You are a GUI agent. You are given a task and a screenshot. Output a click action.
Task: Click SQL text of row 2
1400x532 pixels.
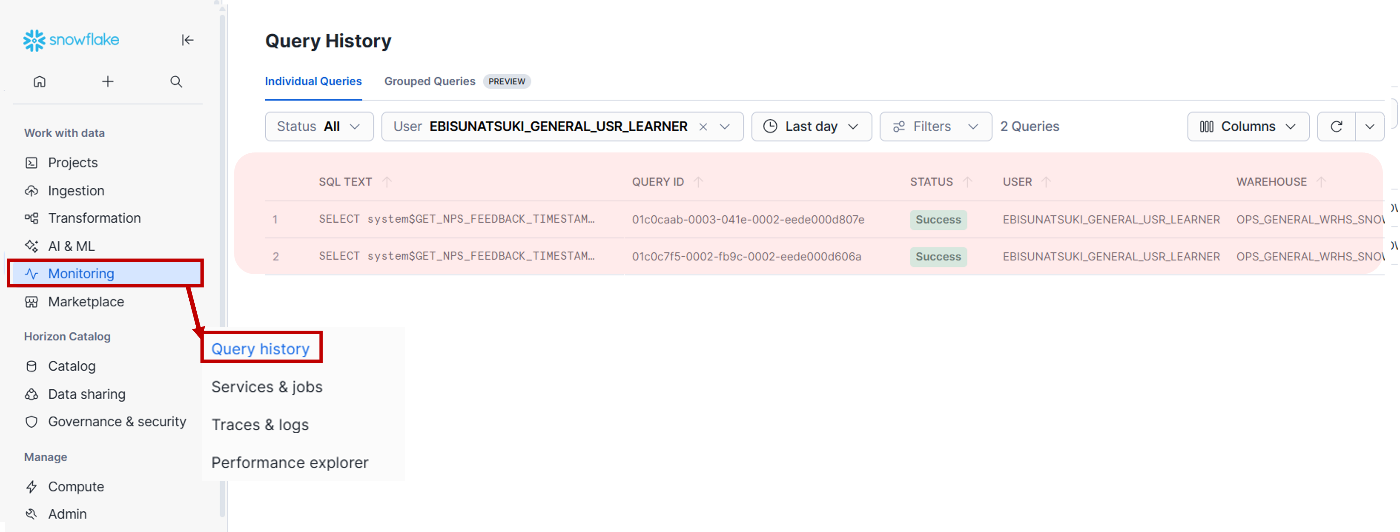pyautogui.click(x=457, y=256)
